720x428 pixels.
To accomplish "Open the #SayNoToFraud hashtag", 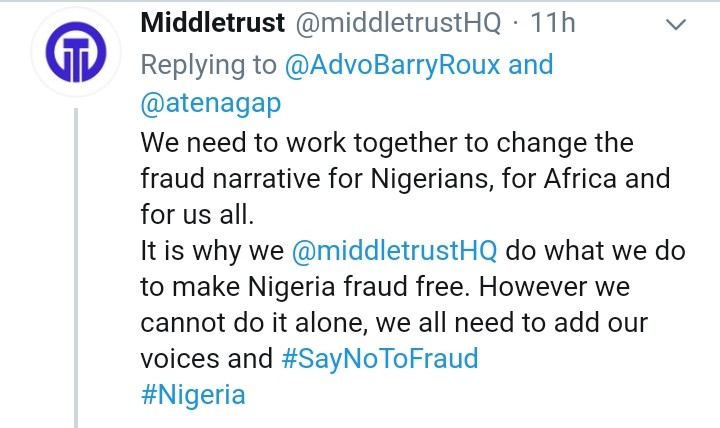I will click(380, 359).
